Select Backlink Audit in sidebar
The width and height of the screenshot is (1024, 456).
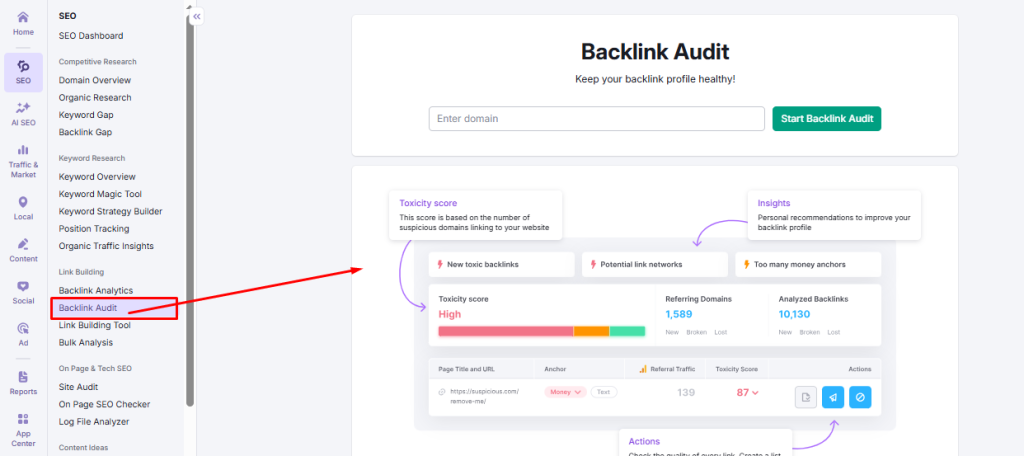coord(114,308)
